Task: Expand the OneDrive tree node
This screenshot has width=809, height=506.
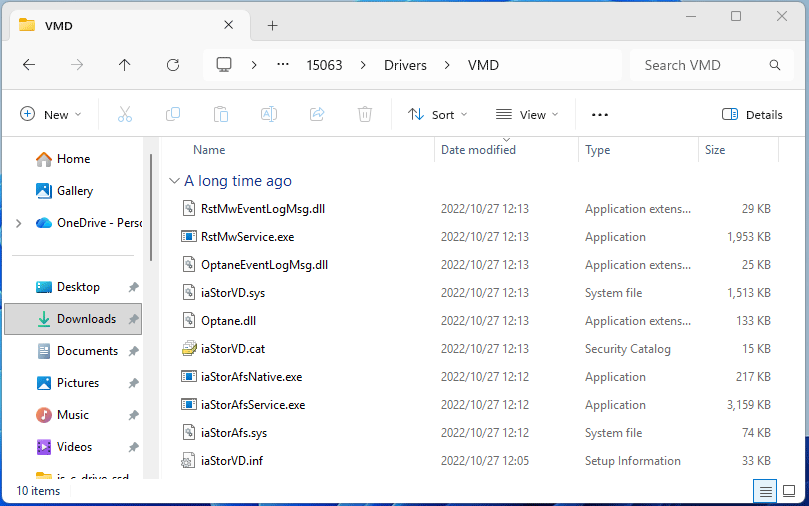Action: point(19,223)
